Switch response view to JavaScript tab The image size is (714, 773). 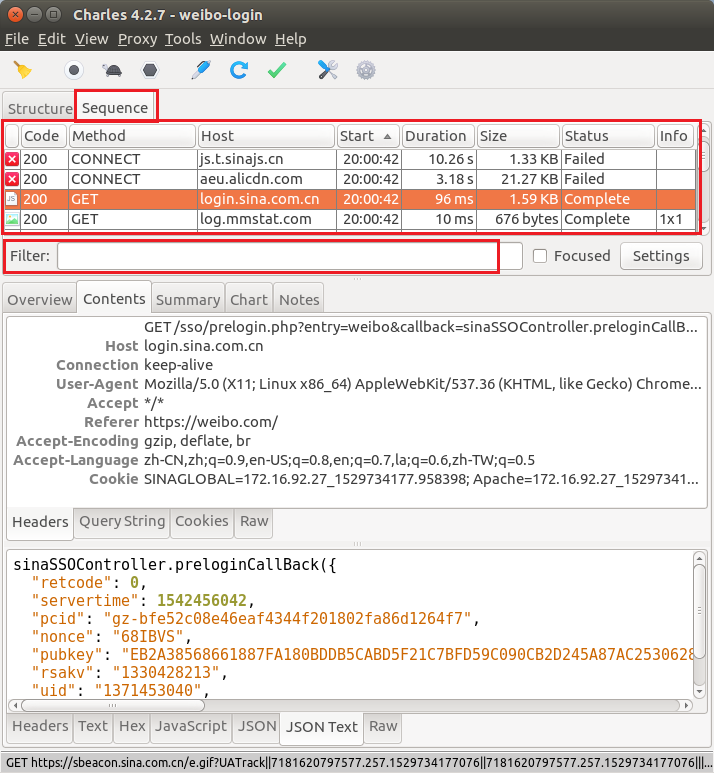191,726
